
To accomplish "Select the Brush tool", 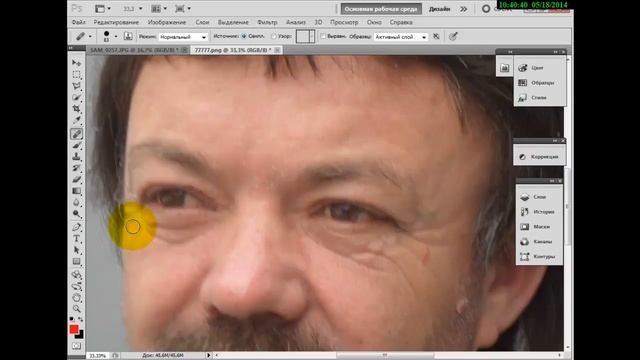I will tap(76, 145).
